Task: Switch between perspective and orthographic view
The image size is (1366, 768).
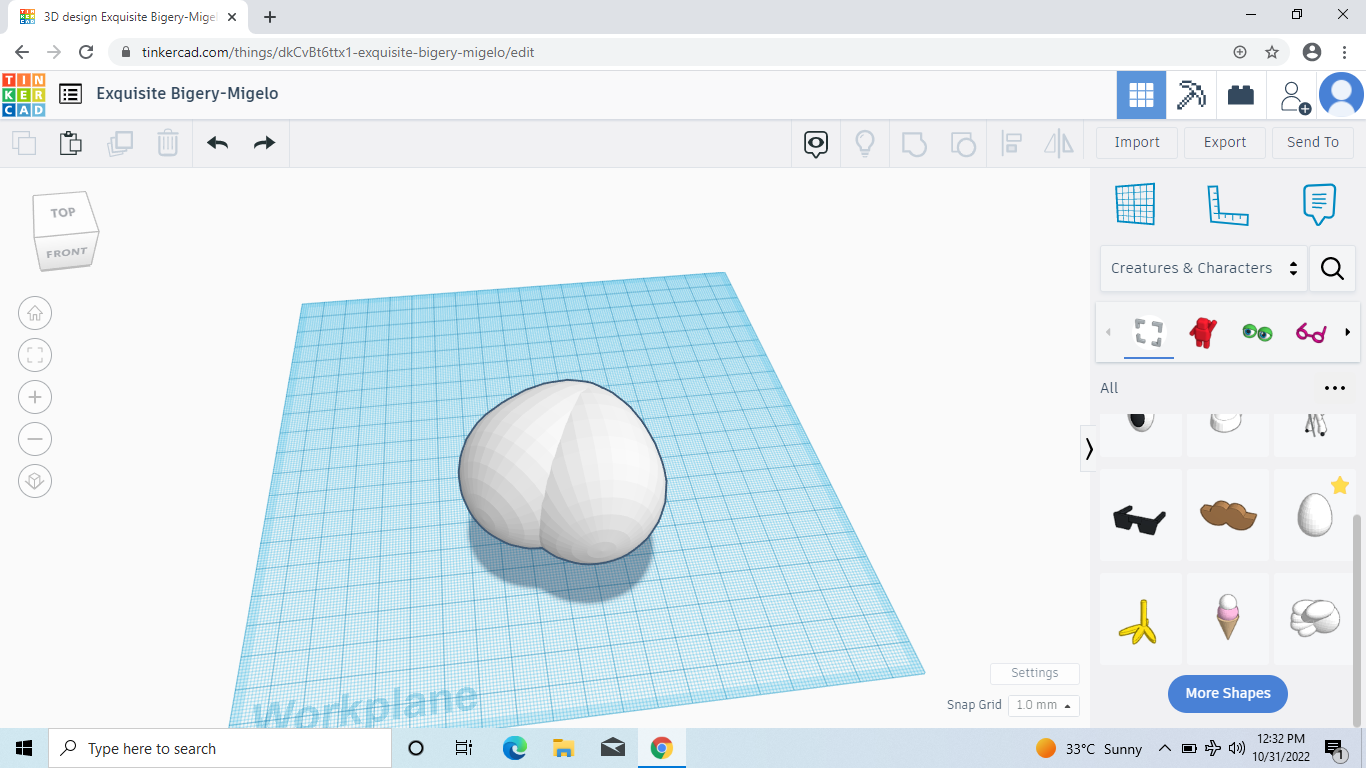Action: [35, 481]
